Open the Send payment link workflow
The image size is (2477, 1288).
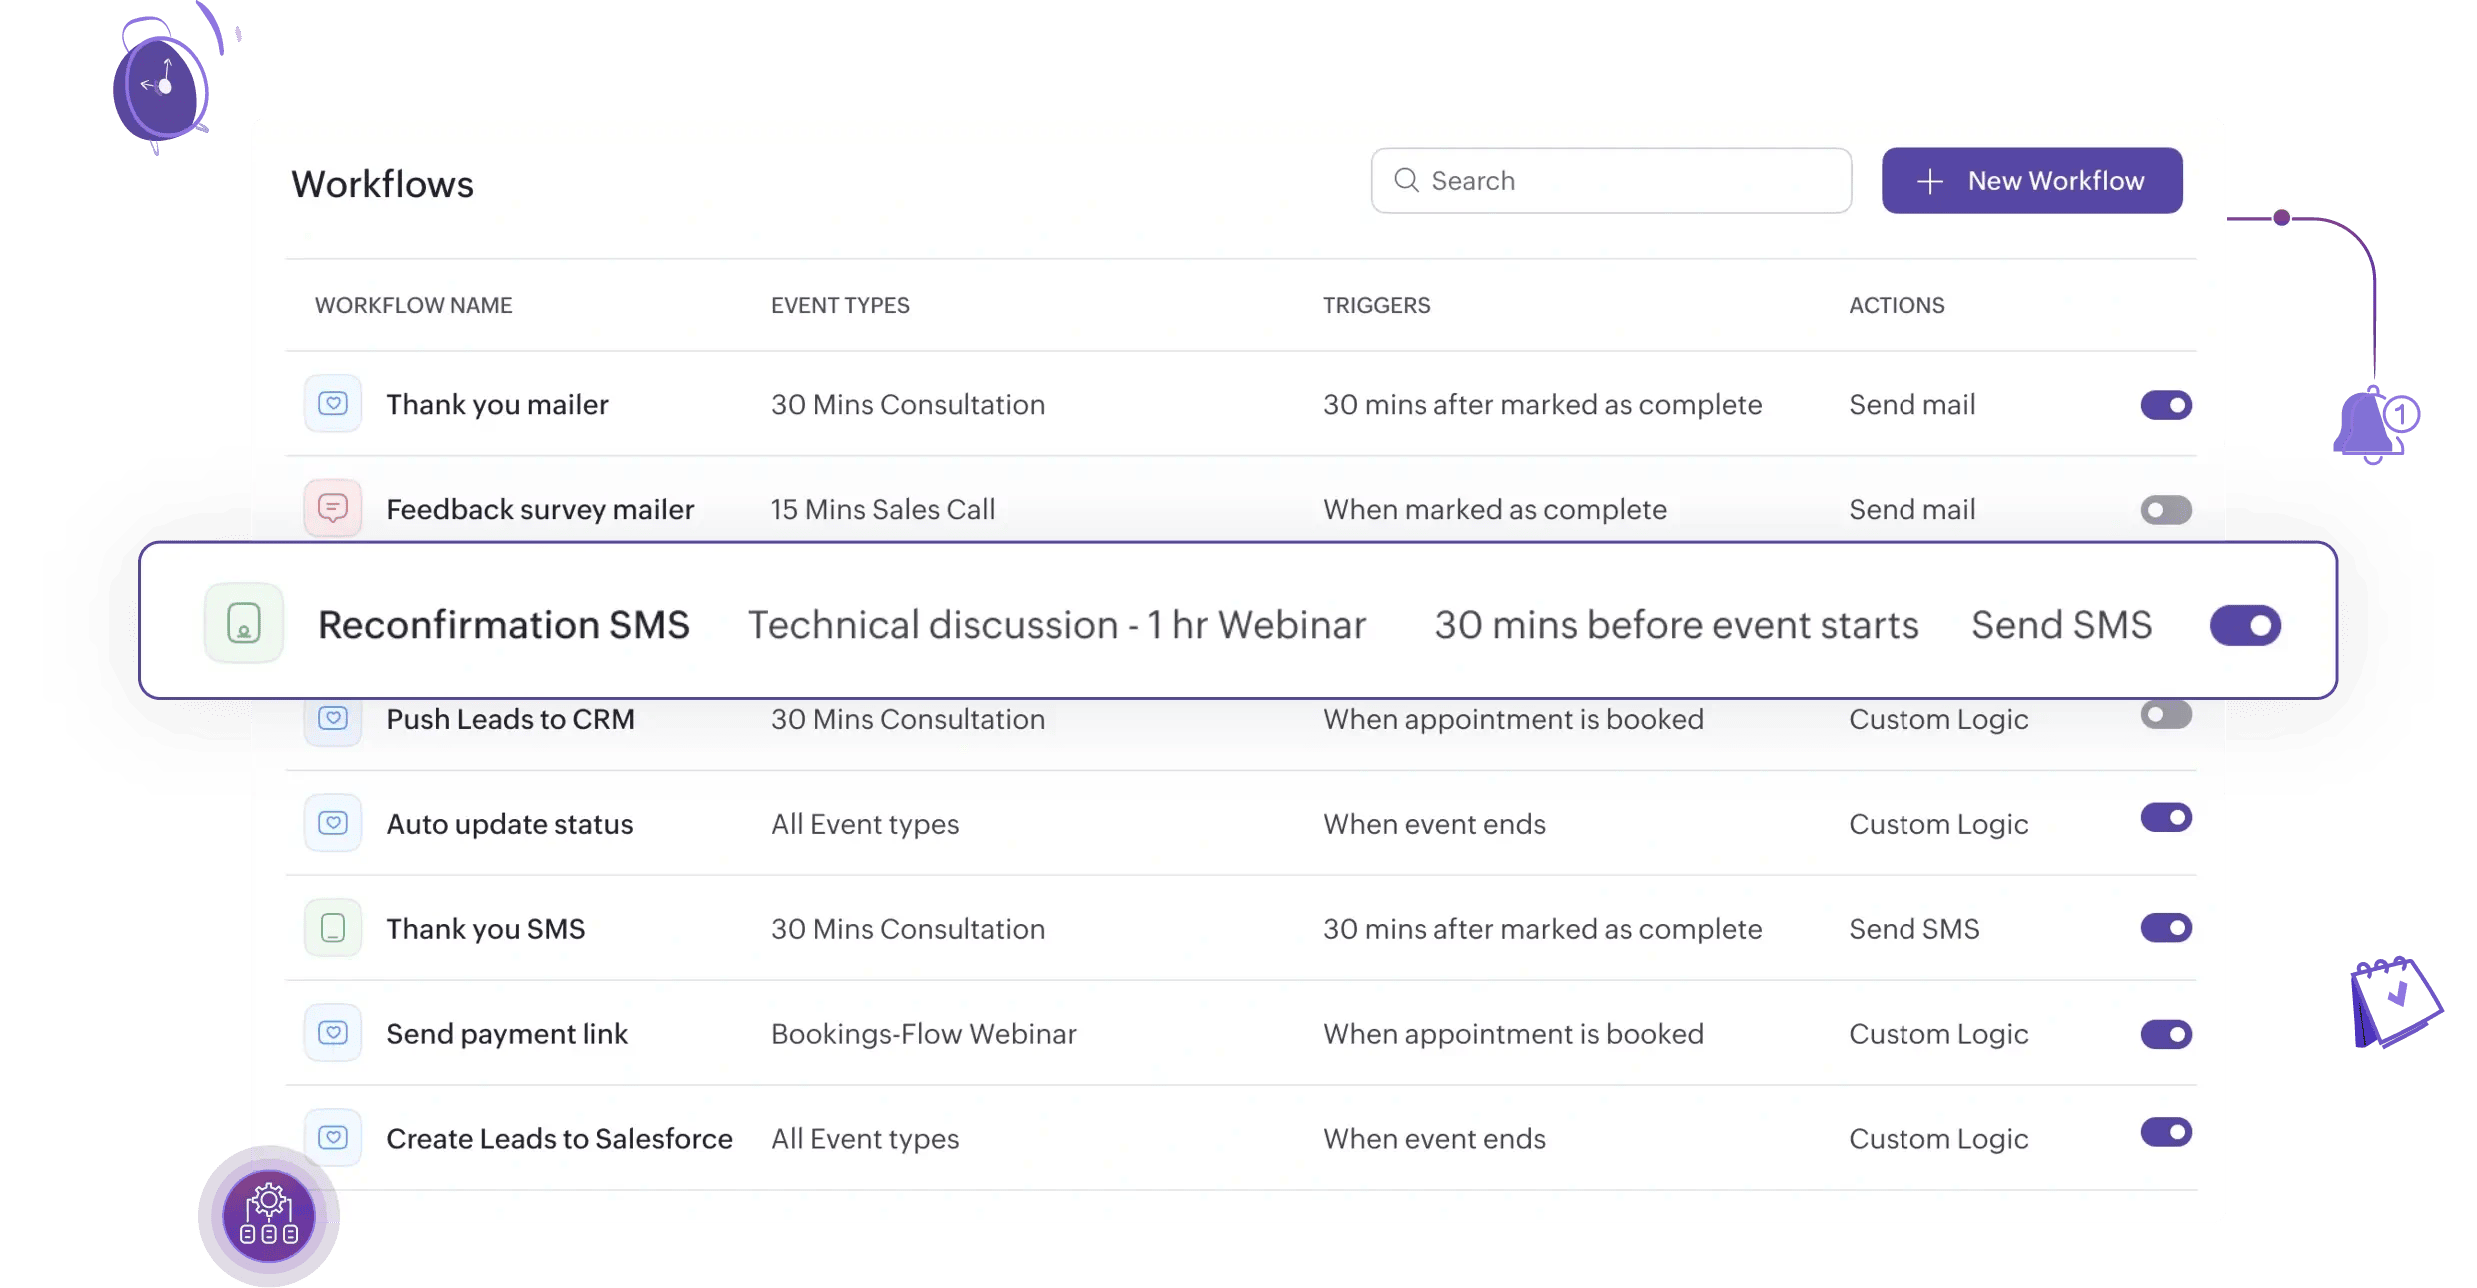506,1034
